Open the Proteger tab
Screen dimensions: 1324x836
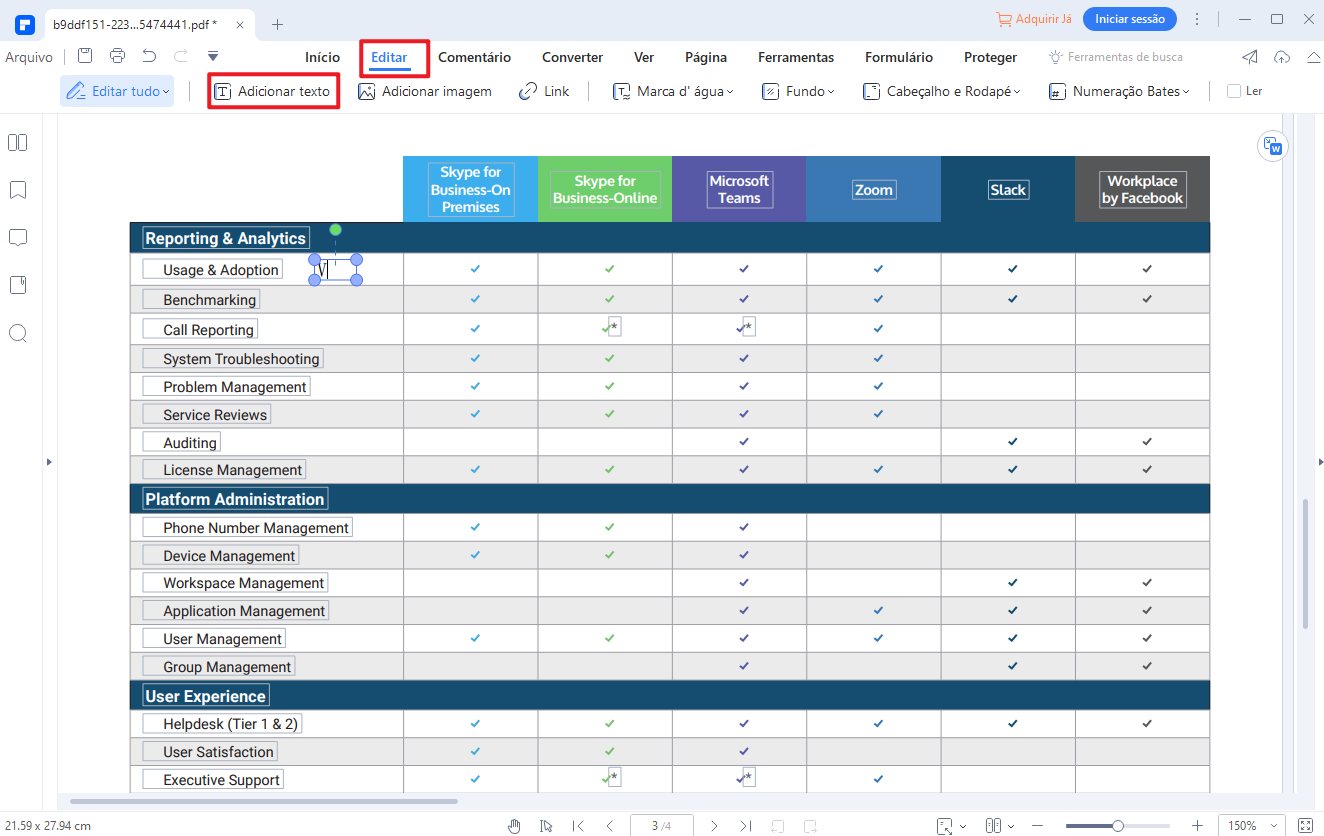pyautogui.click(x=990, y=57)
